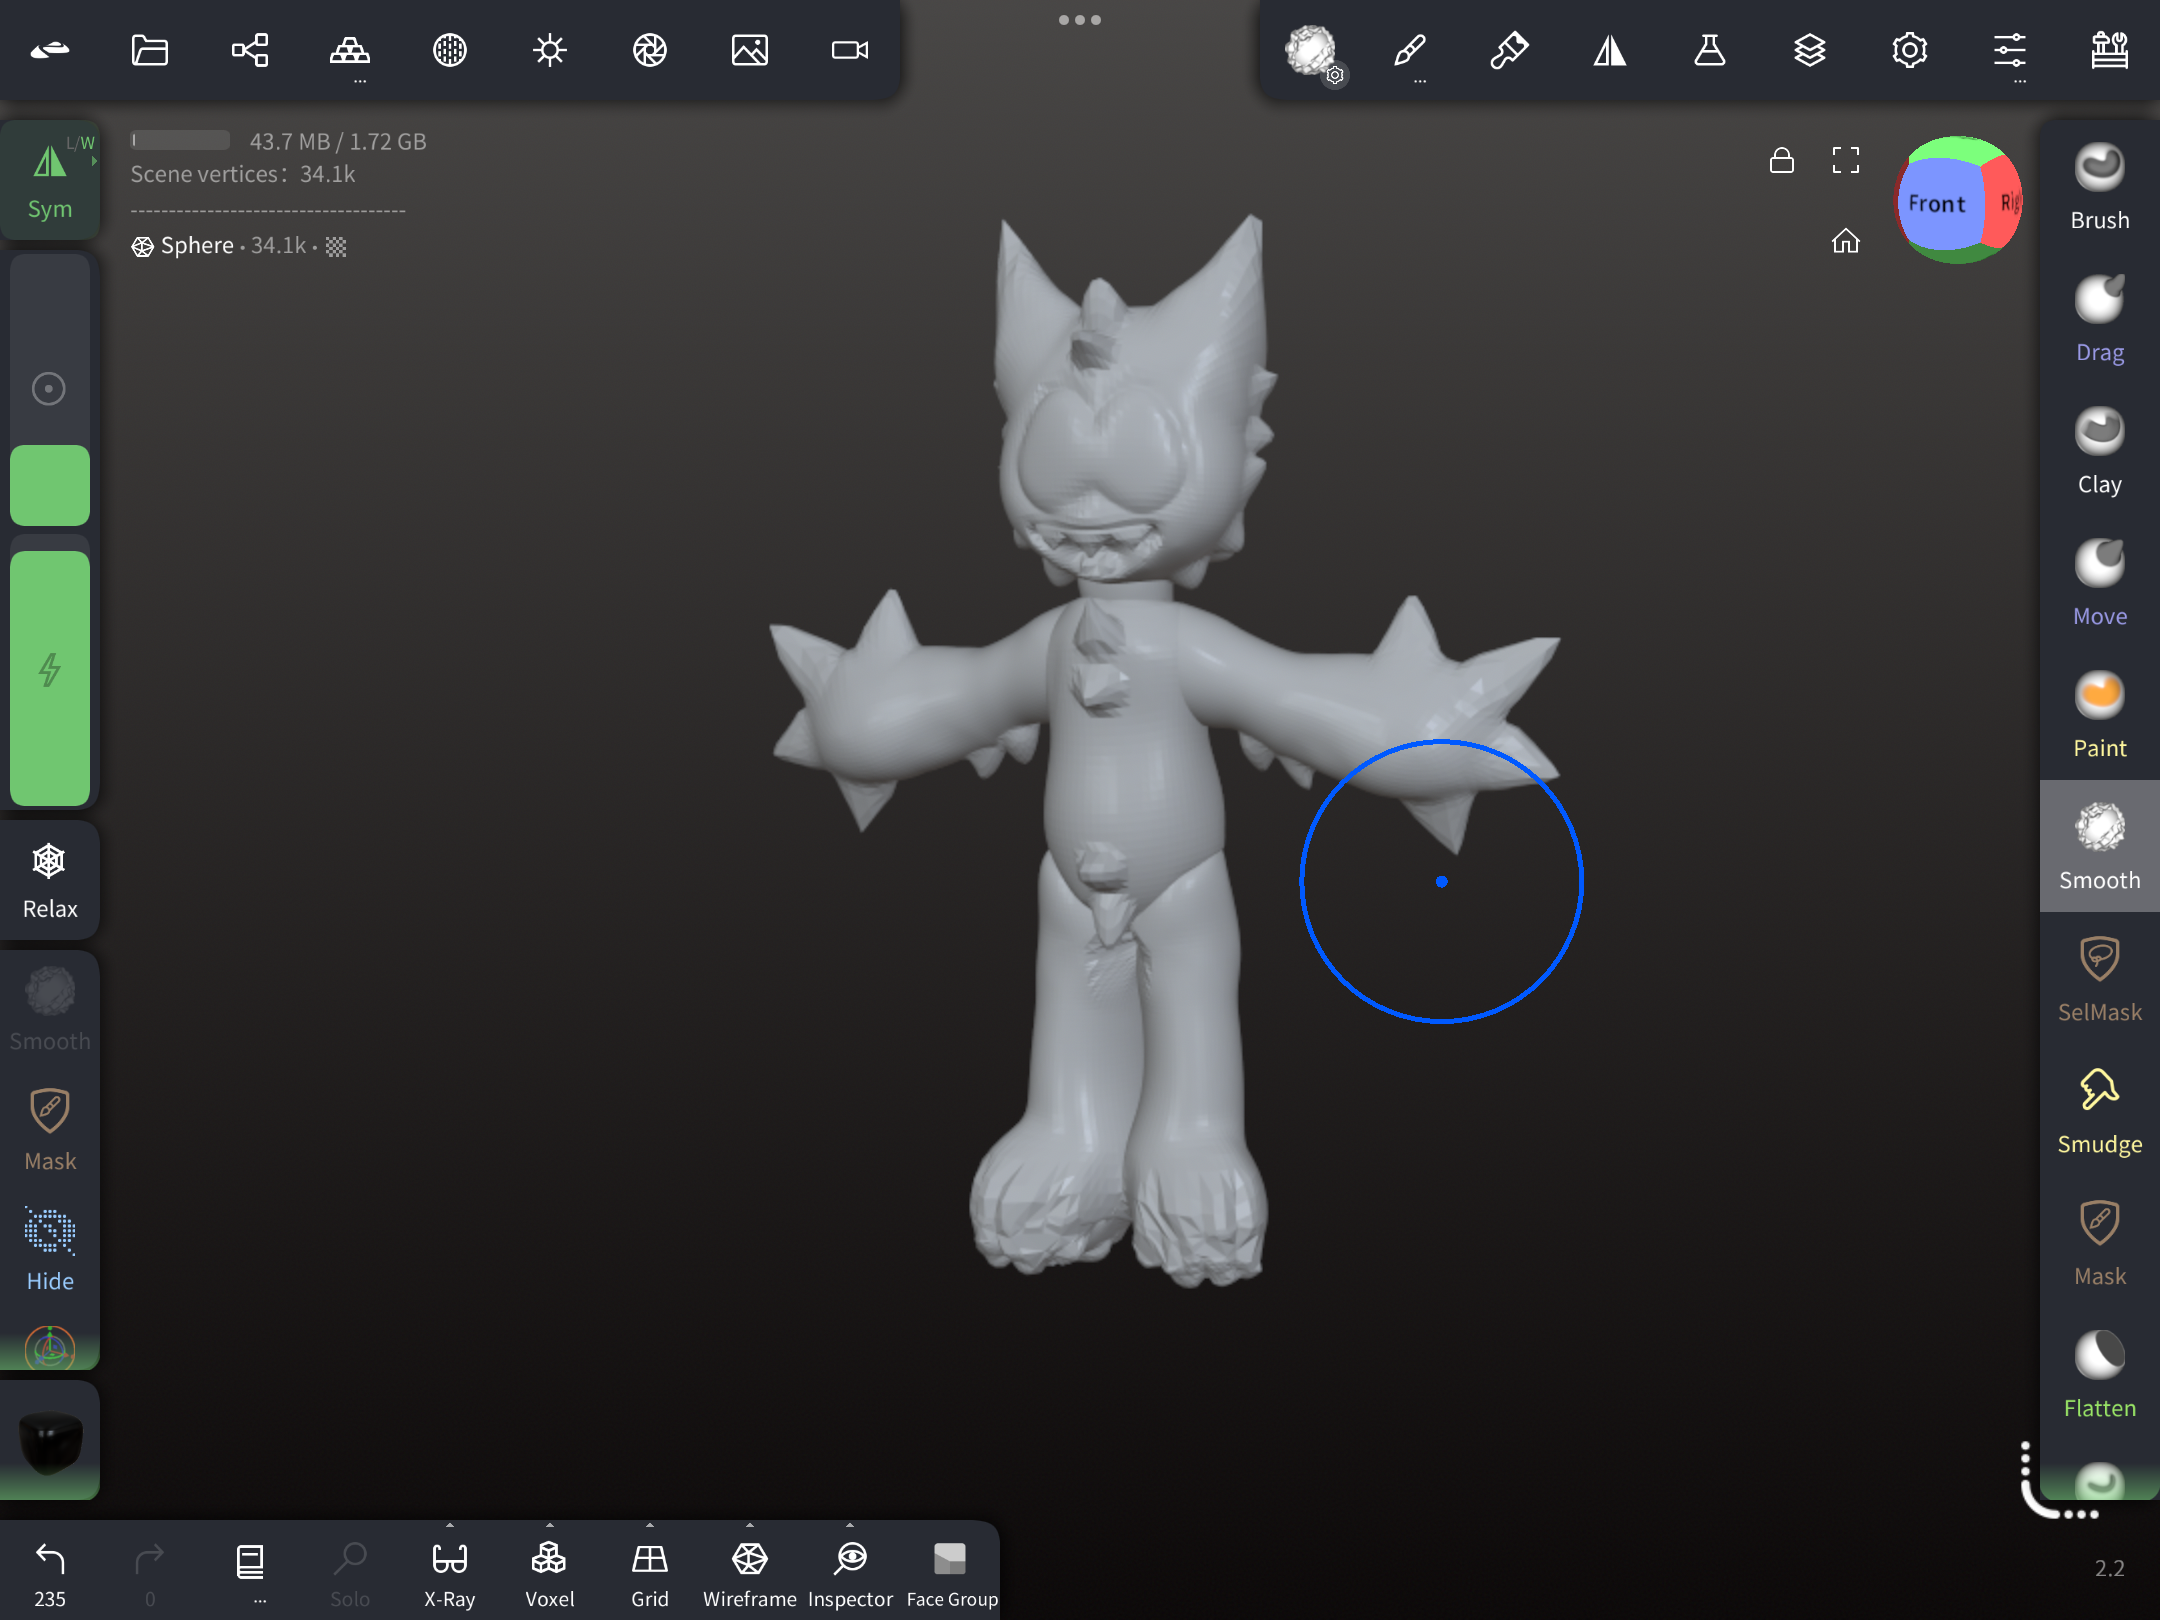Select the Smooth tool in right panel
Image resolution: width=2160 pixels, height=1620 pixels.
point(2100,846)
